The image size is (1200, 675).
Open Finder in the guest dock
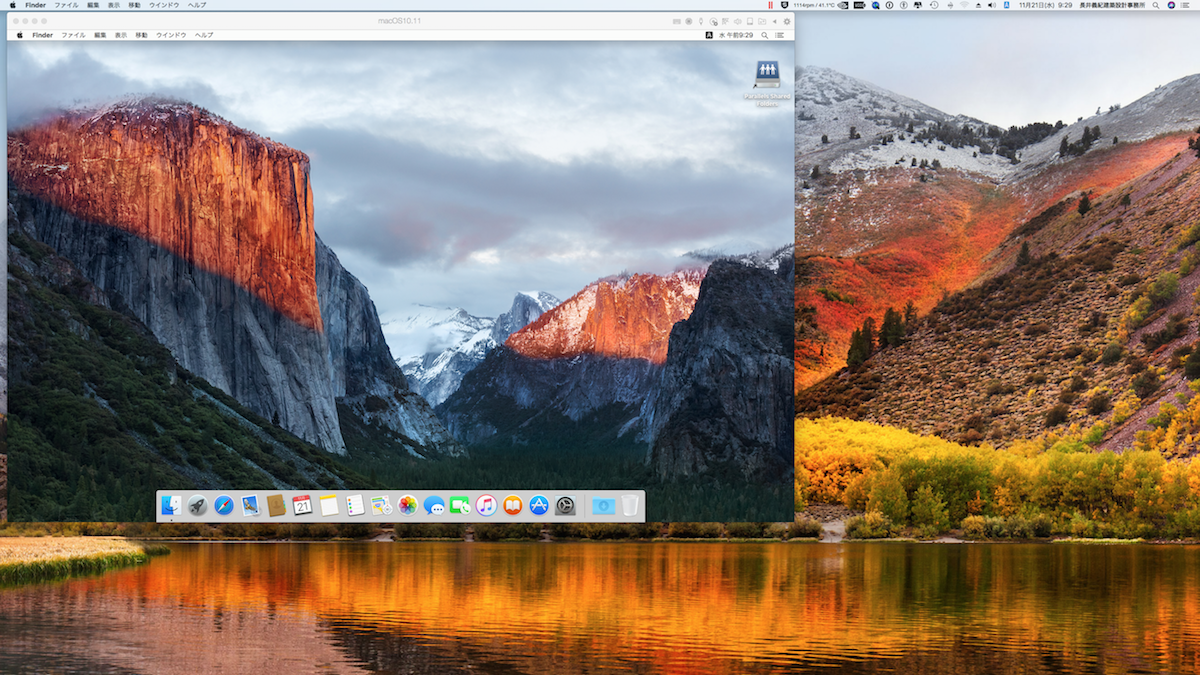tap(171, 506)
